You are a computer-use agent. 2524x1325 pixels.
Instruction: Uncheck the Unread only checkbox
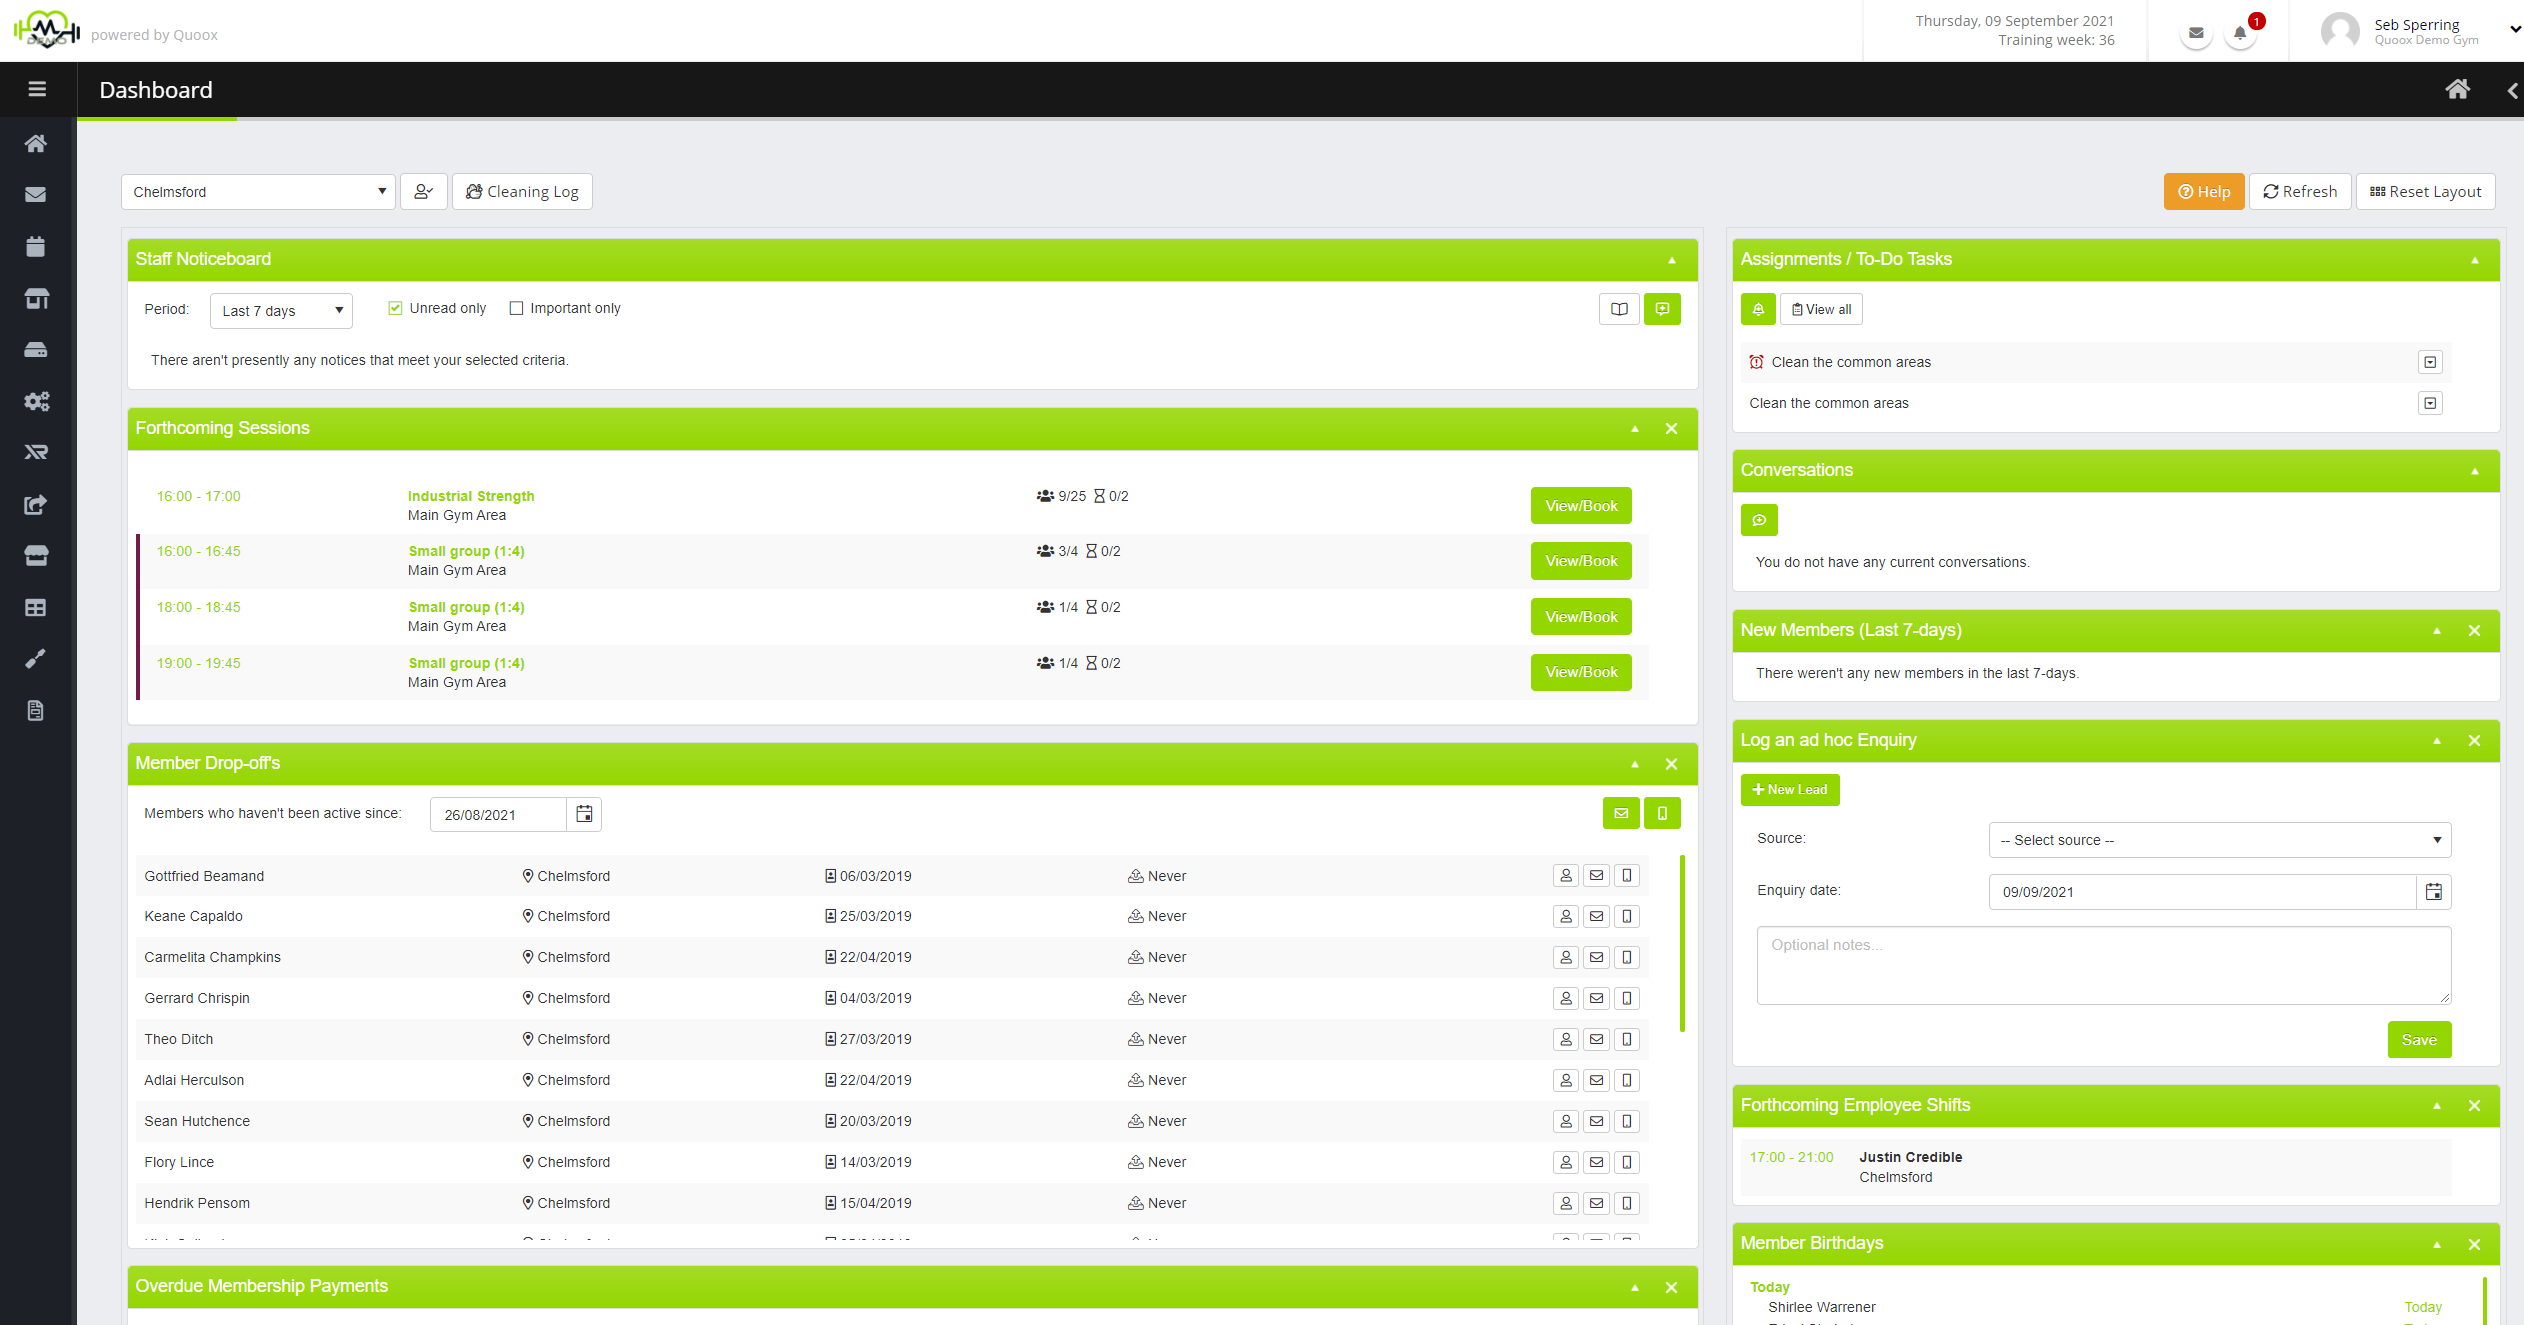pos(395,308)
